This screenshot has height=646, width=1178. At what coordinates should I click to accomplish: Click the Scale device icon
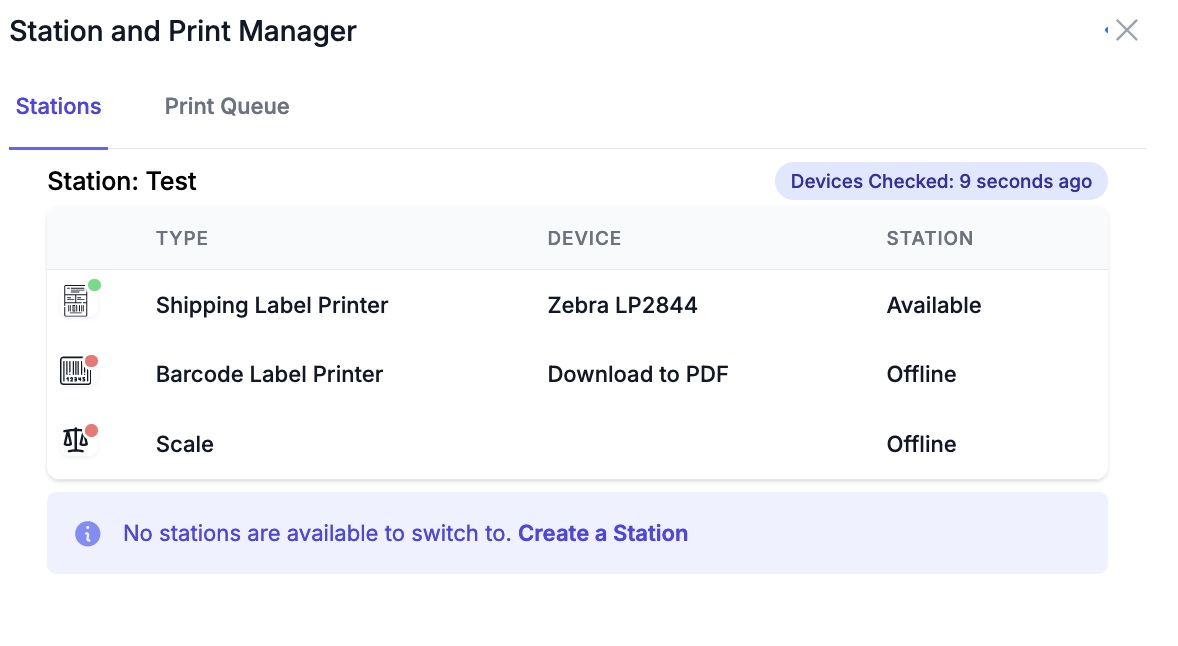75,441
